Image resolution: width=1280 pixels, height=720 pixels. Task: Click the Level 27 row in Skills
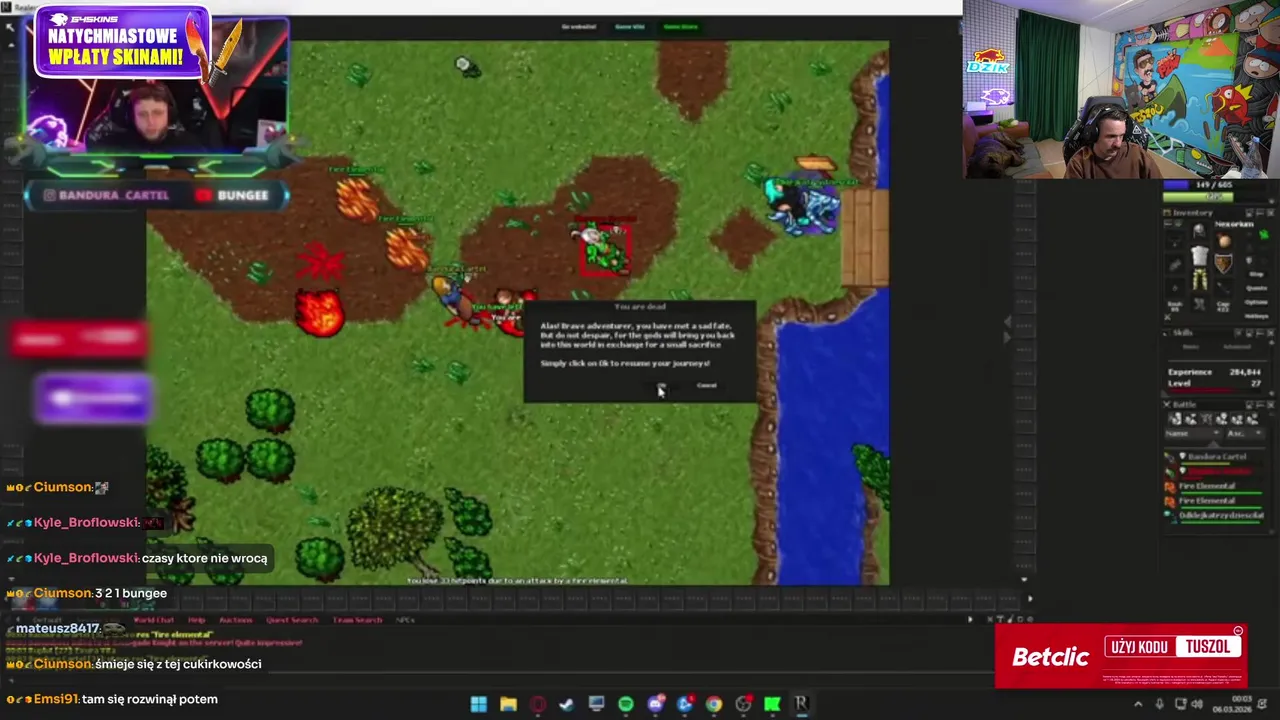[x=1215, y=383]
